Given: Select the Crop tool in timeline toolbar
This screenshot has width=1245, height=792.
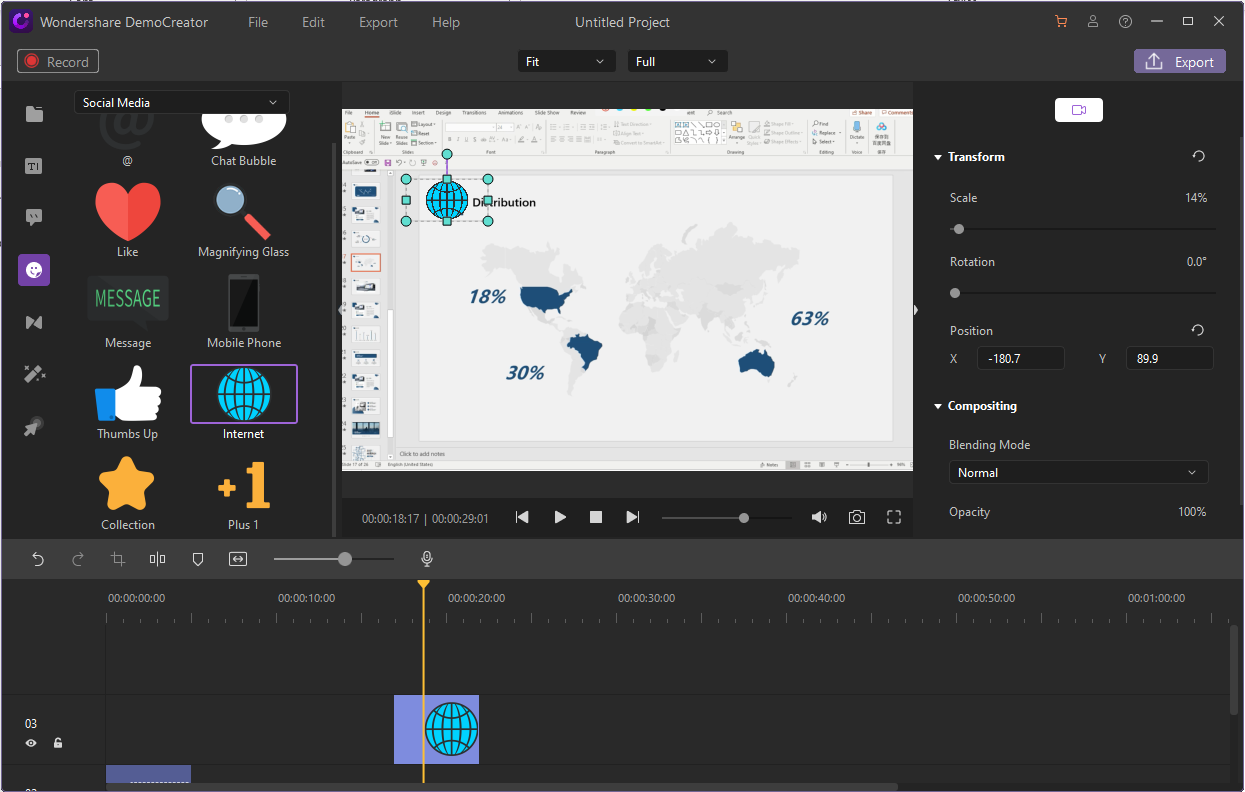Looking at the screenshot, I should [x=118, y=559].
